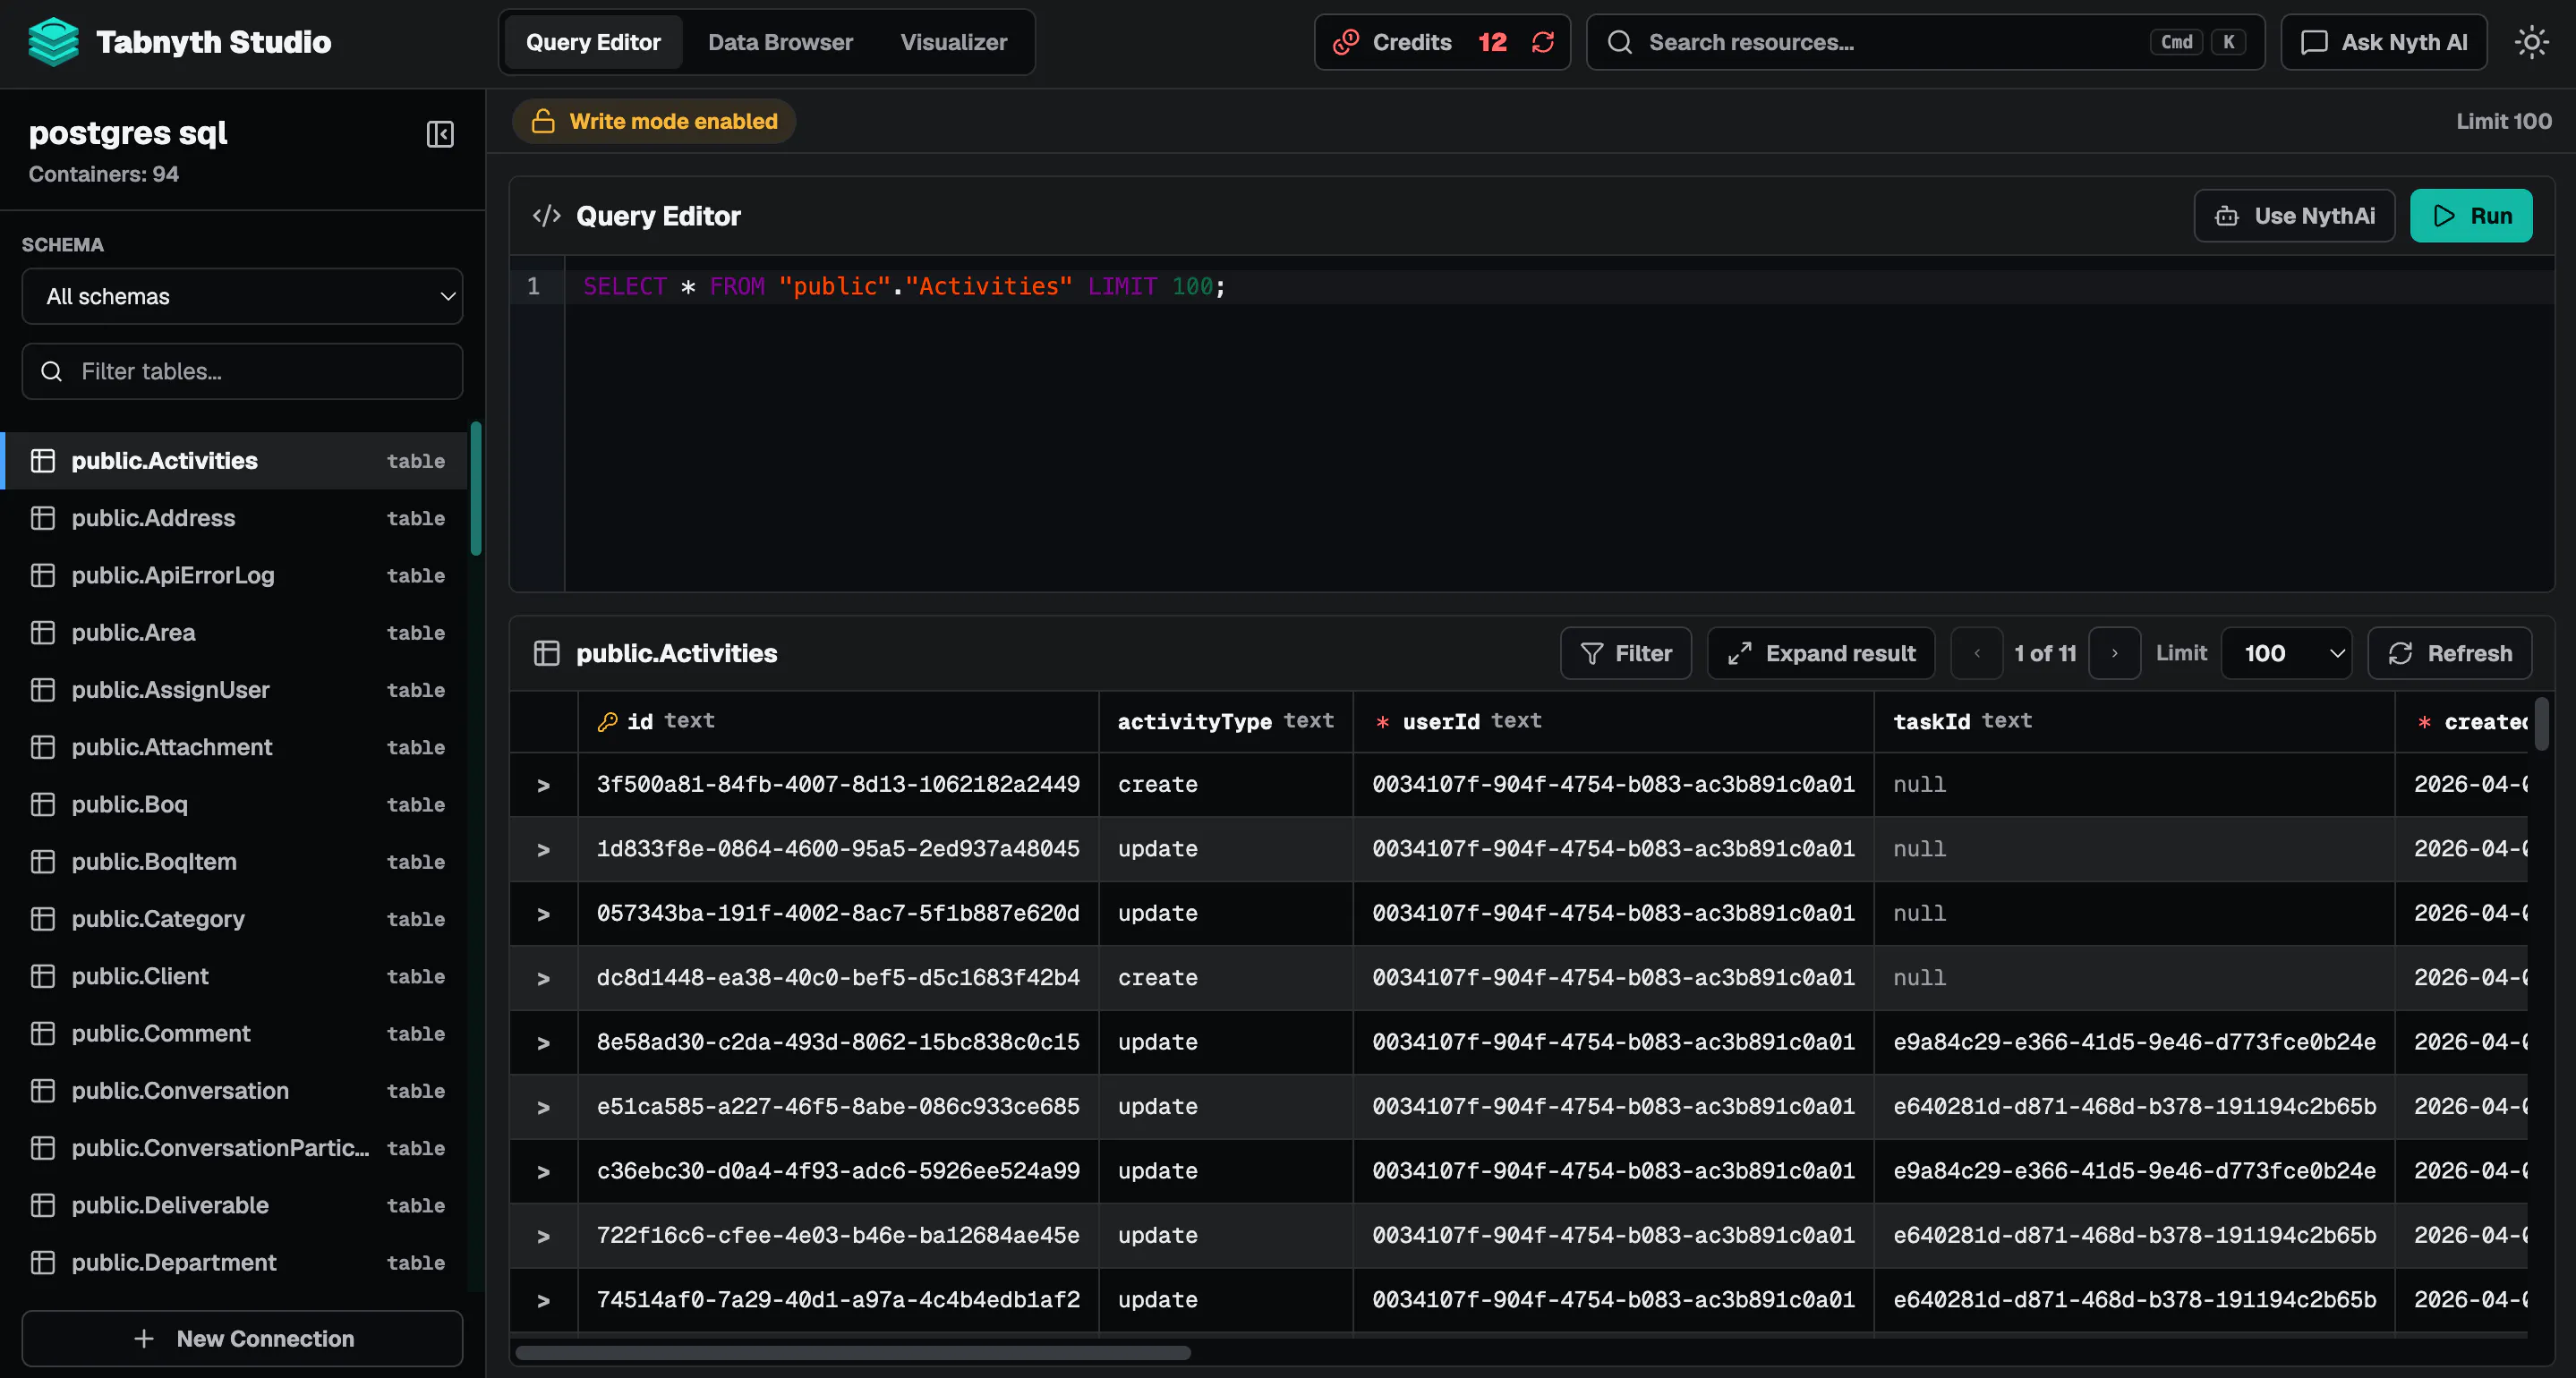Expand row dc8d1448-ea38-40c0-bef5-d5c1683f42b4
2576x1378 pixels.
(x=543, y=978)
